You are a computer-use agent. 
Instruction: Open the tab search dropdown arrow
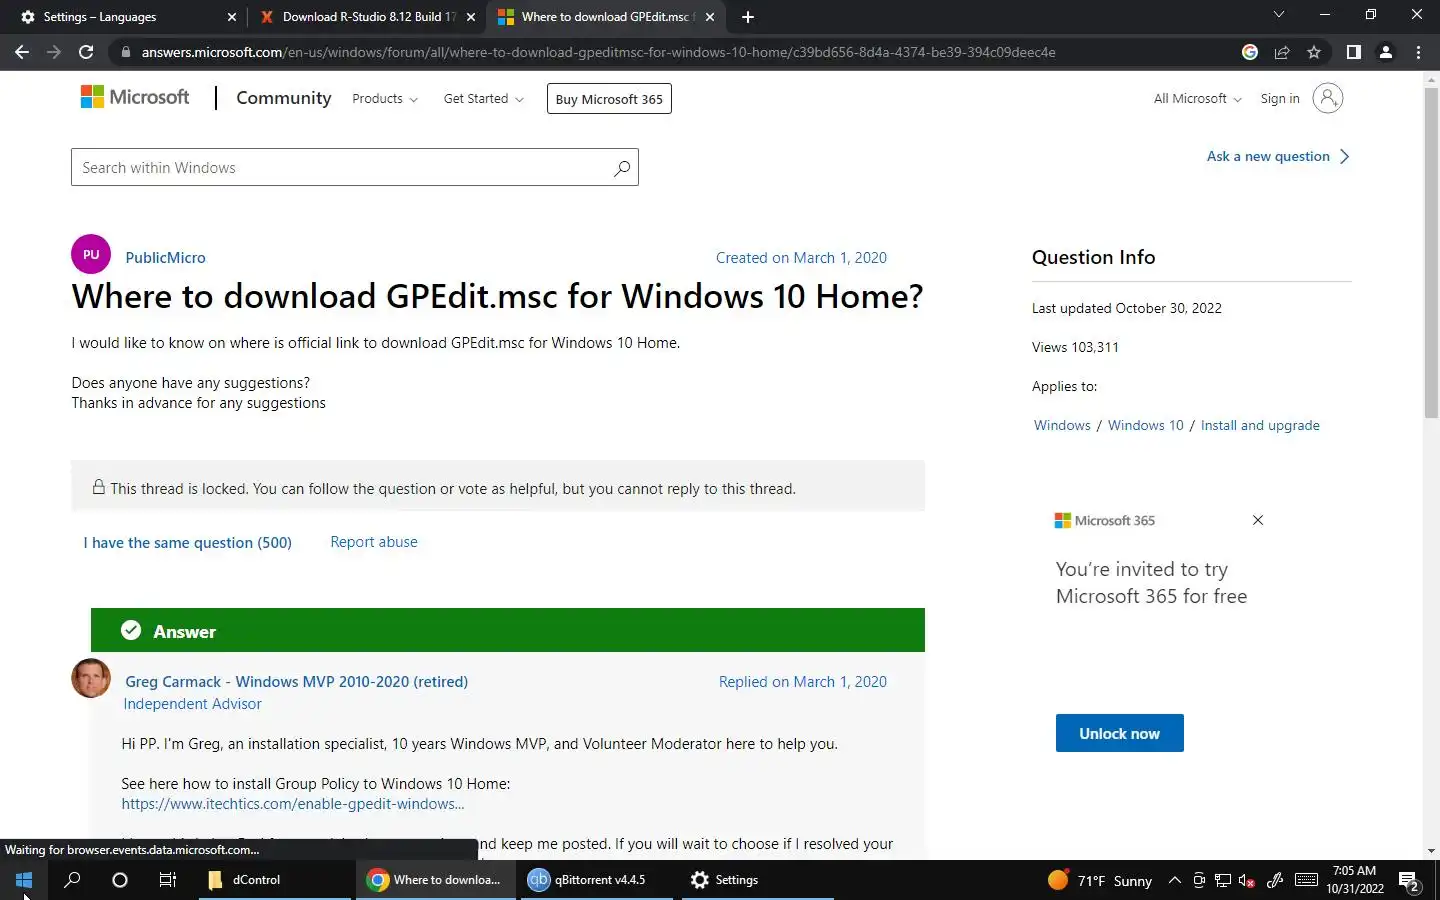tap(1278, 15)
